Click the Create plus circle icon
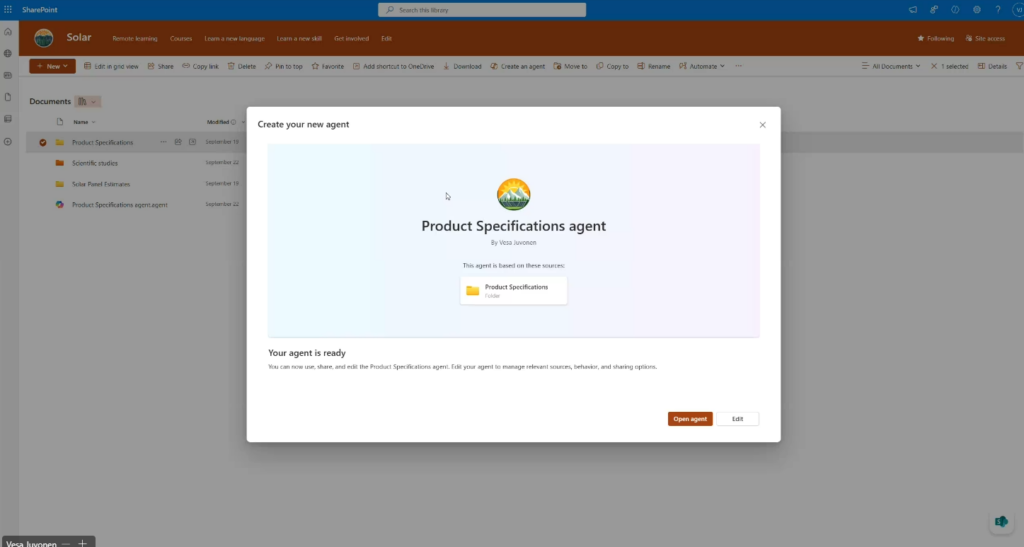This screenshot has height=547, width=1024. pyautogui.click(x=8, y=142)
